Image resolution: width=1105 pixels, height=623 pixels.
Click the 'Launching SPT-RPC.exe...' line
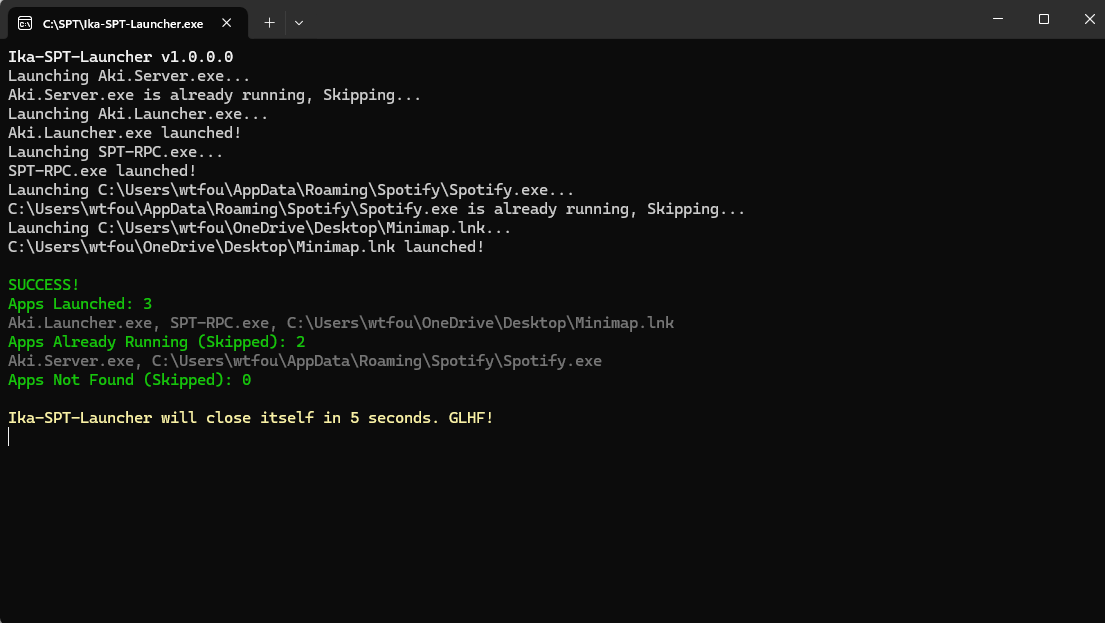[x=116, y=152]
